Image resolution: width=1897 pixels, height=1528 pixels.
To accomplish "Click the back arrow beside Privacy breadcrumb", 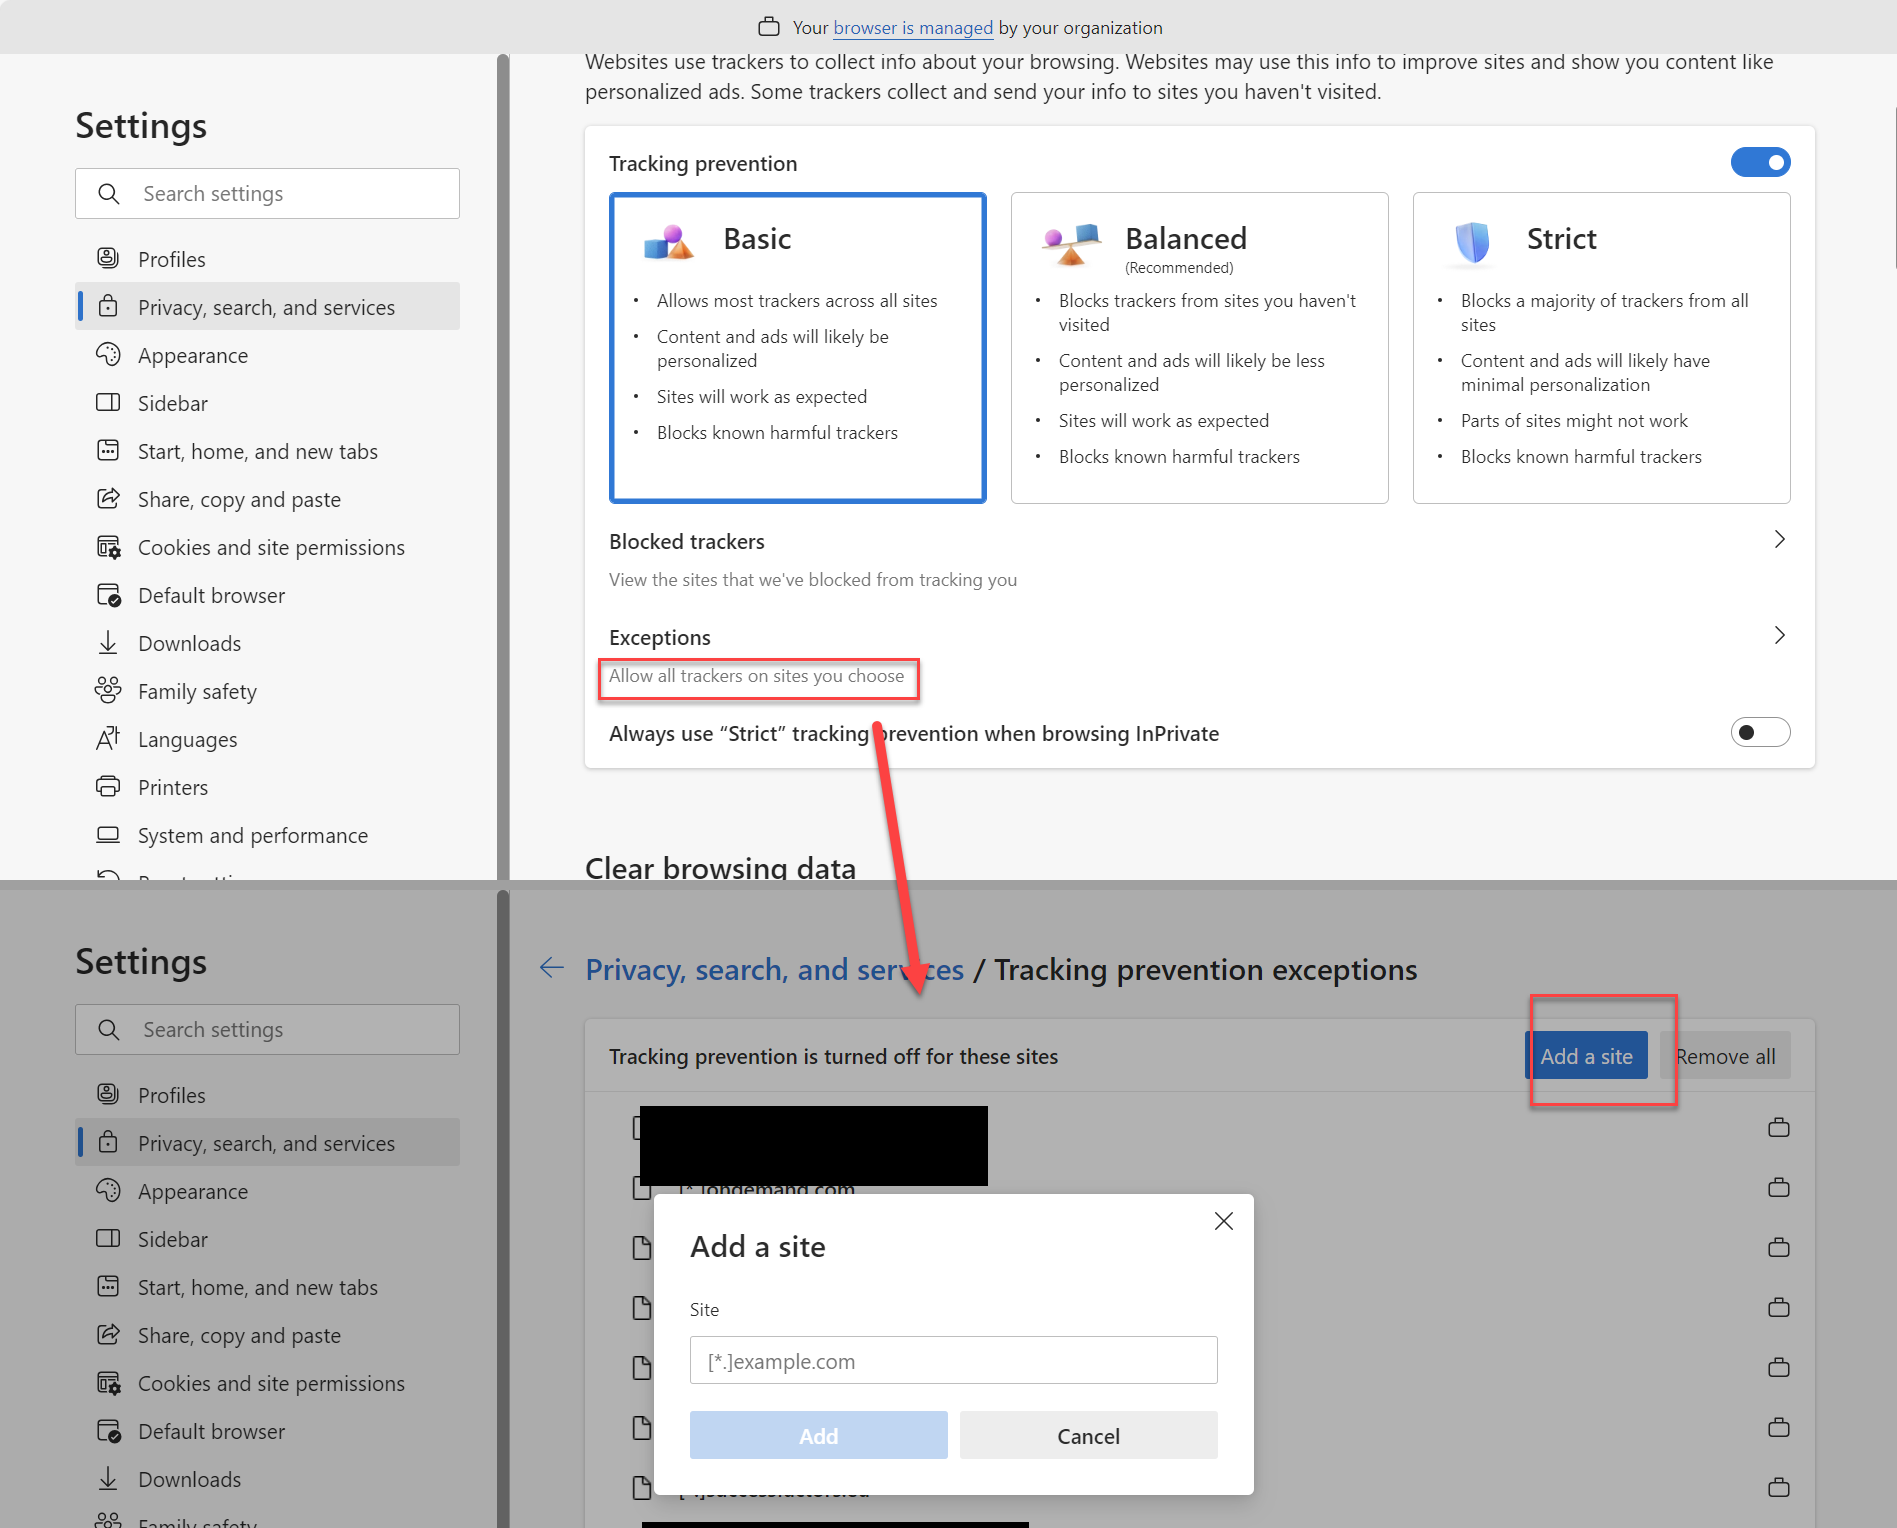I will (x=552, y=967).
